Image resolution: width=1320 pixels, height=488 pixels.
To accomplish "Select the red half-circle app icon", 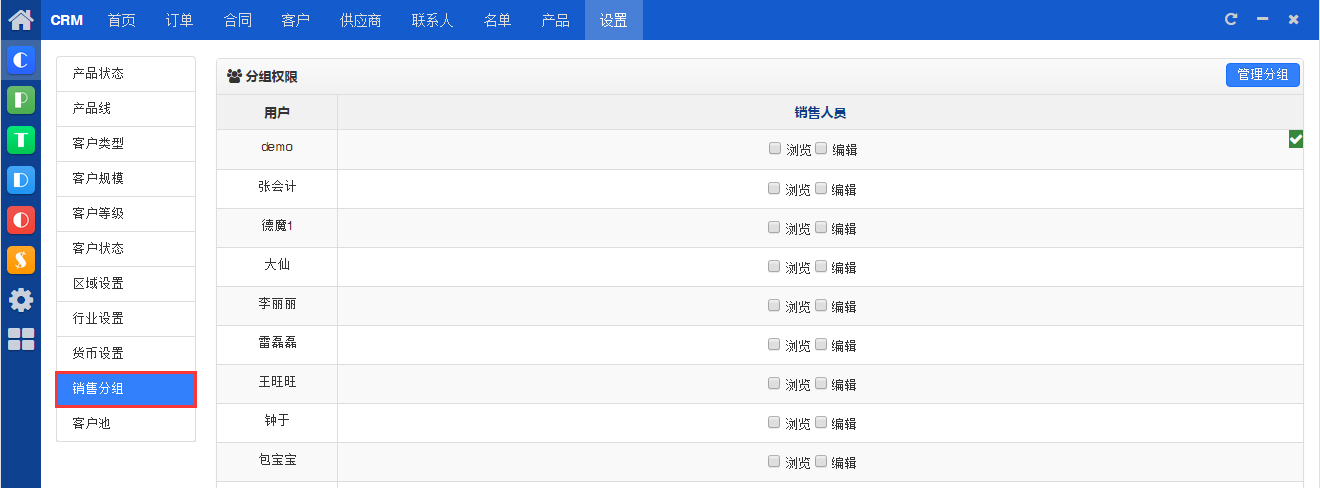I will tap(21, 220).
